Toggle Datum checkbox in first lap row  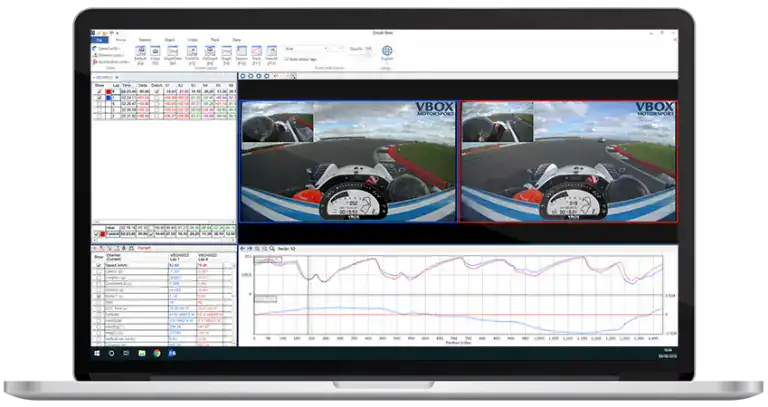click(x=157, y=92)
